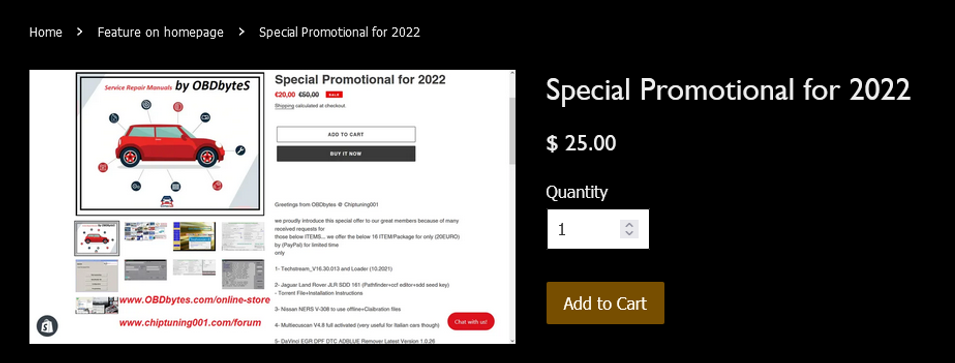The width and height of the screenshot is (955, 363).
Task: Open the 'Chat with us!' bubble
Action: pos(471,322)
